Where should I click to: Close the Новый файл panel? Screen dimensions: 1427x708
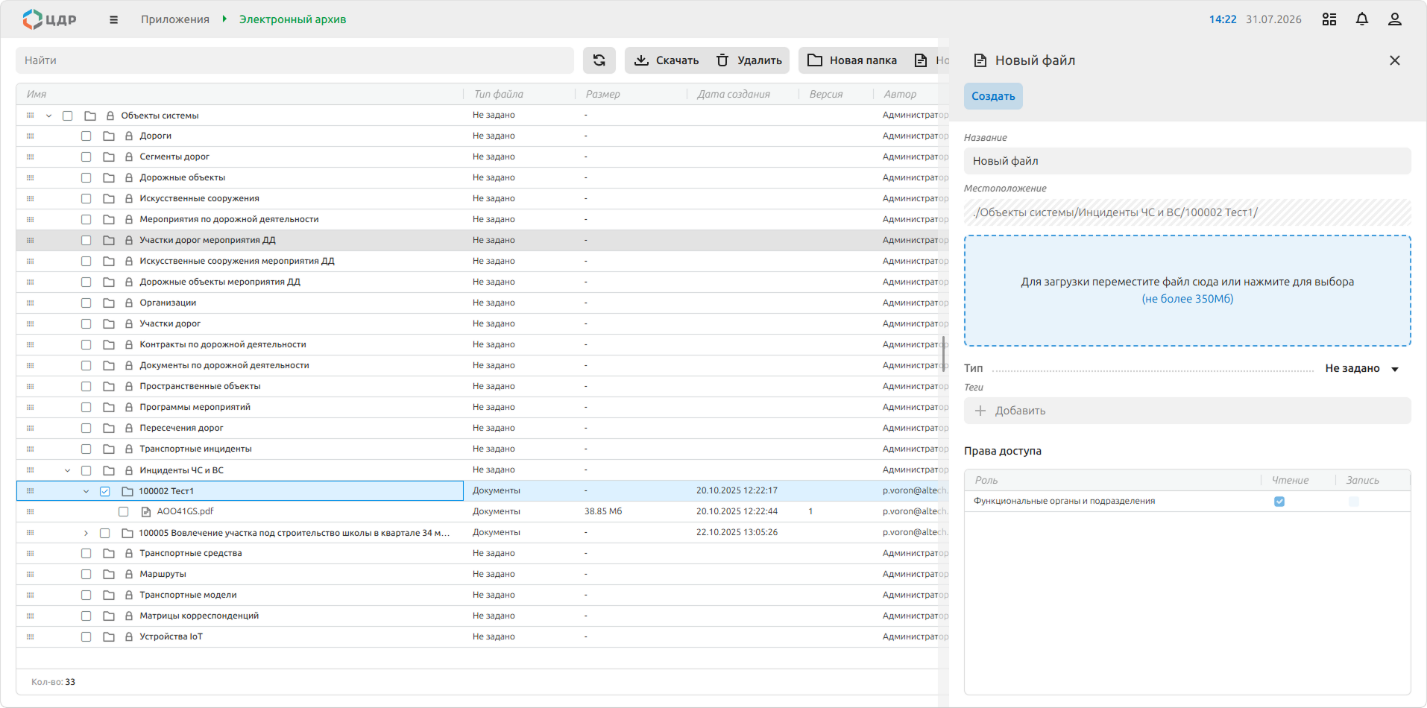click(1395, 60)
